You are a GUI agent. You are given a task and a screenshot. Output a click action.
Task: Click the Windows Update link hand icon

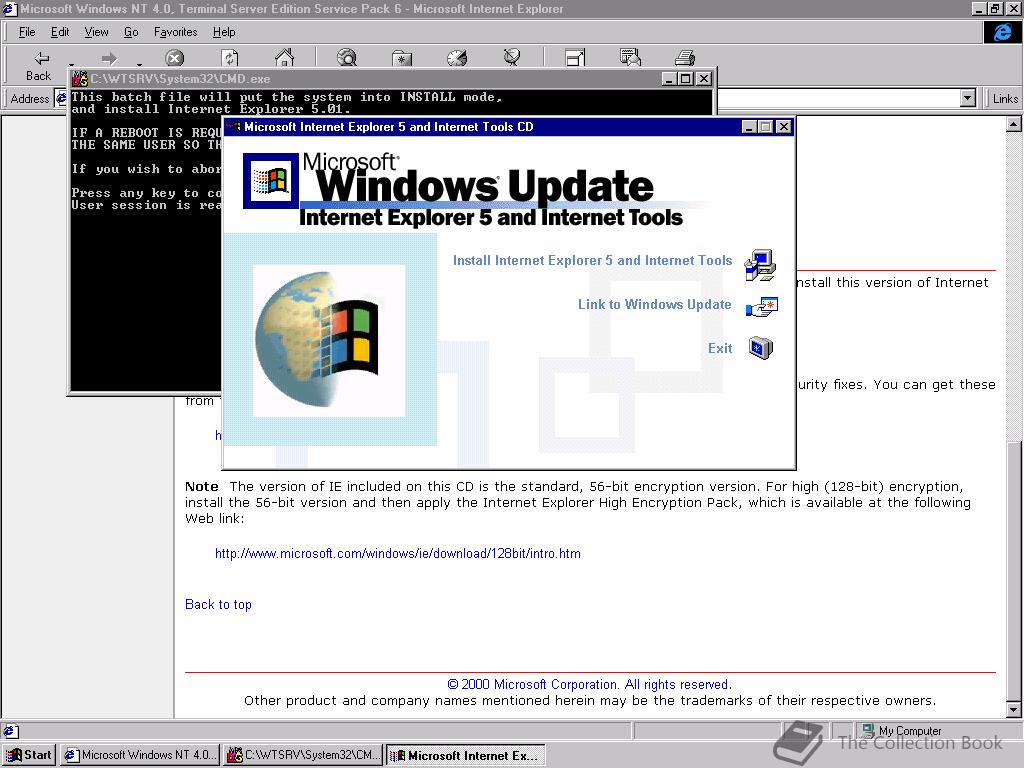pyautogui.click(x=761, y=307)
